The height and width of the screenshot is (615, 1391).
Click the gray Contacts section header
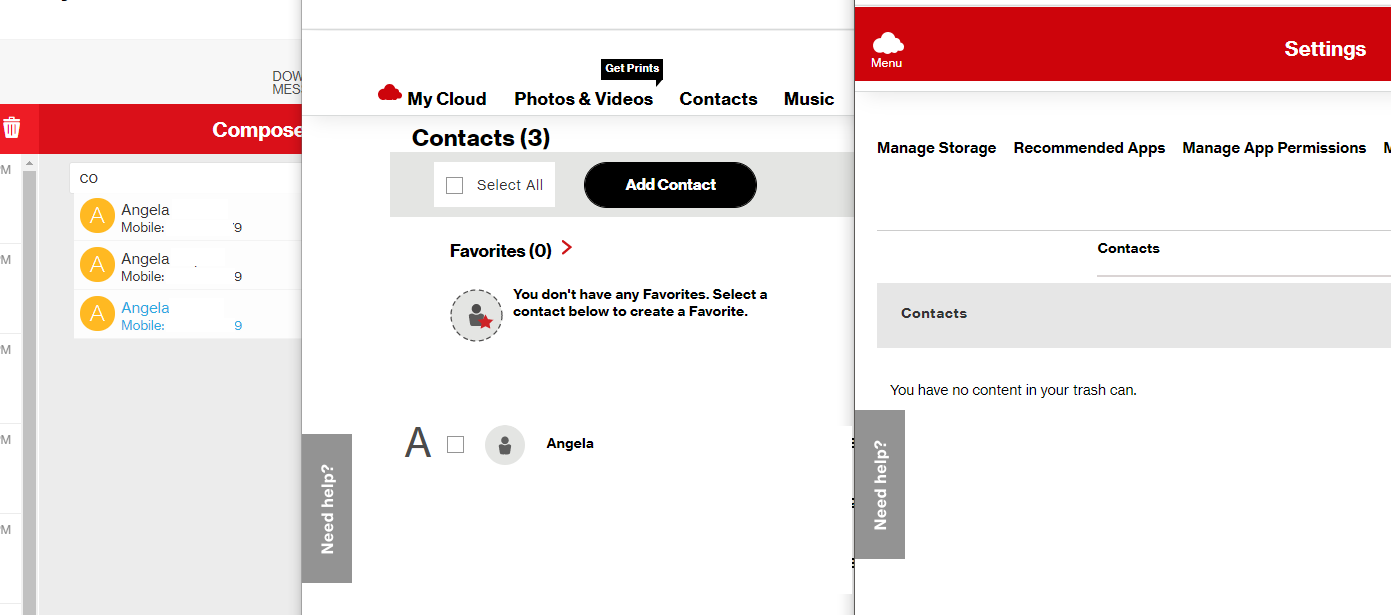pyautogui.click(x=1134, y=315)
